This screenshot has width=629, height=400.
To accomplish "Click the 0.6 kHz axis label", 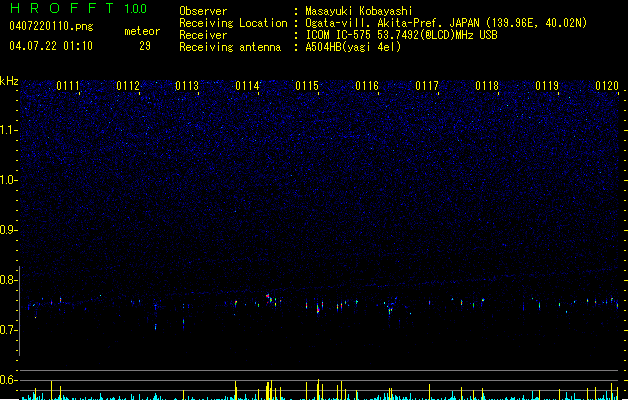I will pos(8,380).
